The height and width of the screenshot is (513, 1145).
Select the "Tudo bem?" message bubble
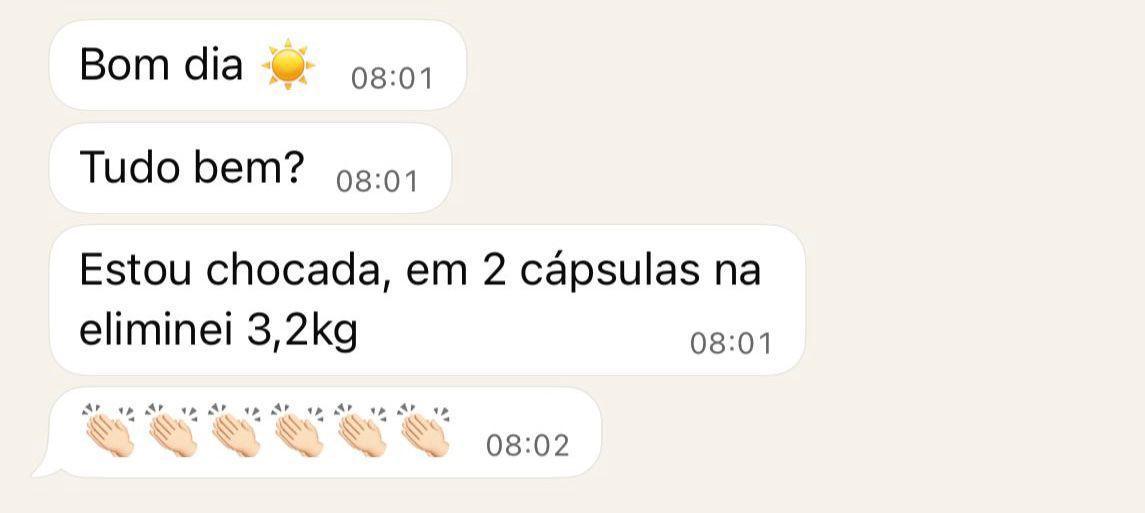click(x=250, y=168)
